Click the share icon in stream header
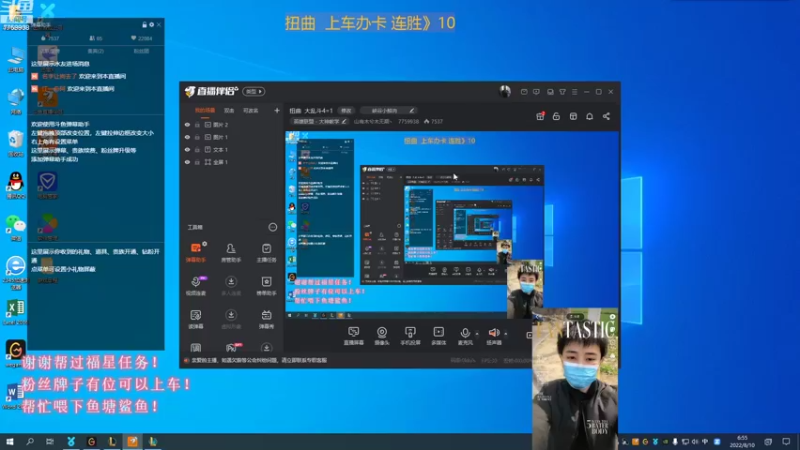 606,116
